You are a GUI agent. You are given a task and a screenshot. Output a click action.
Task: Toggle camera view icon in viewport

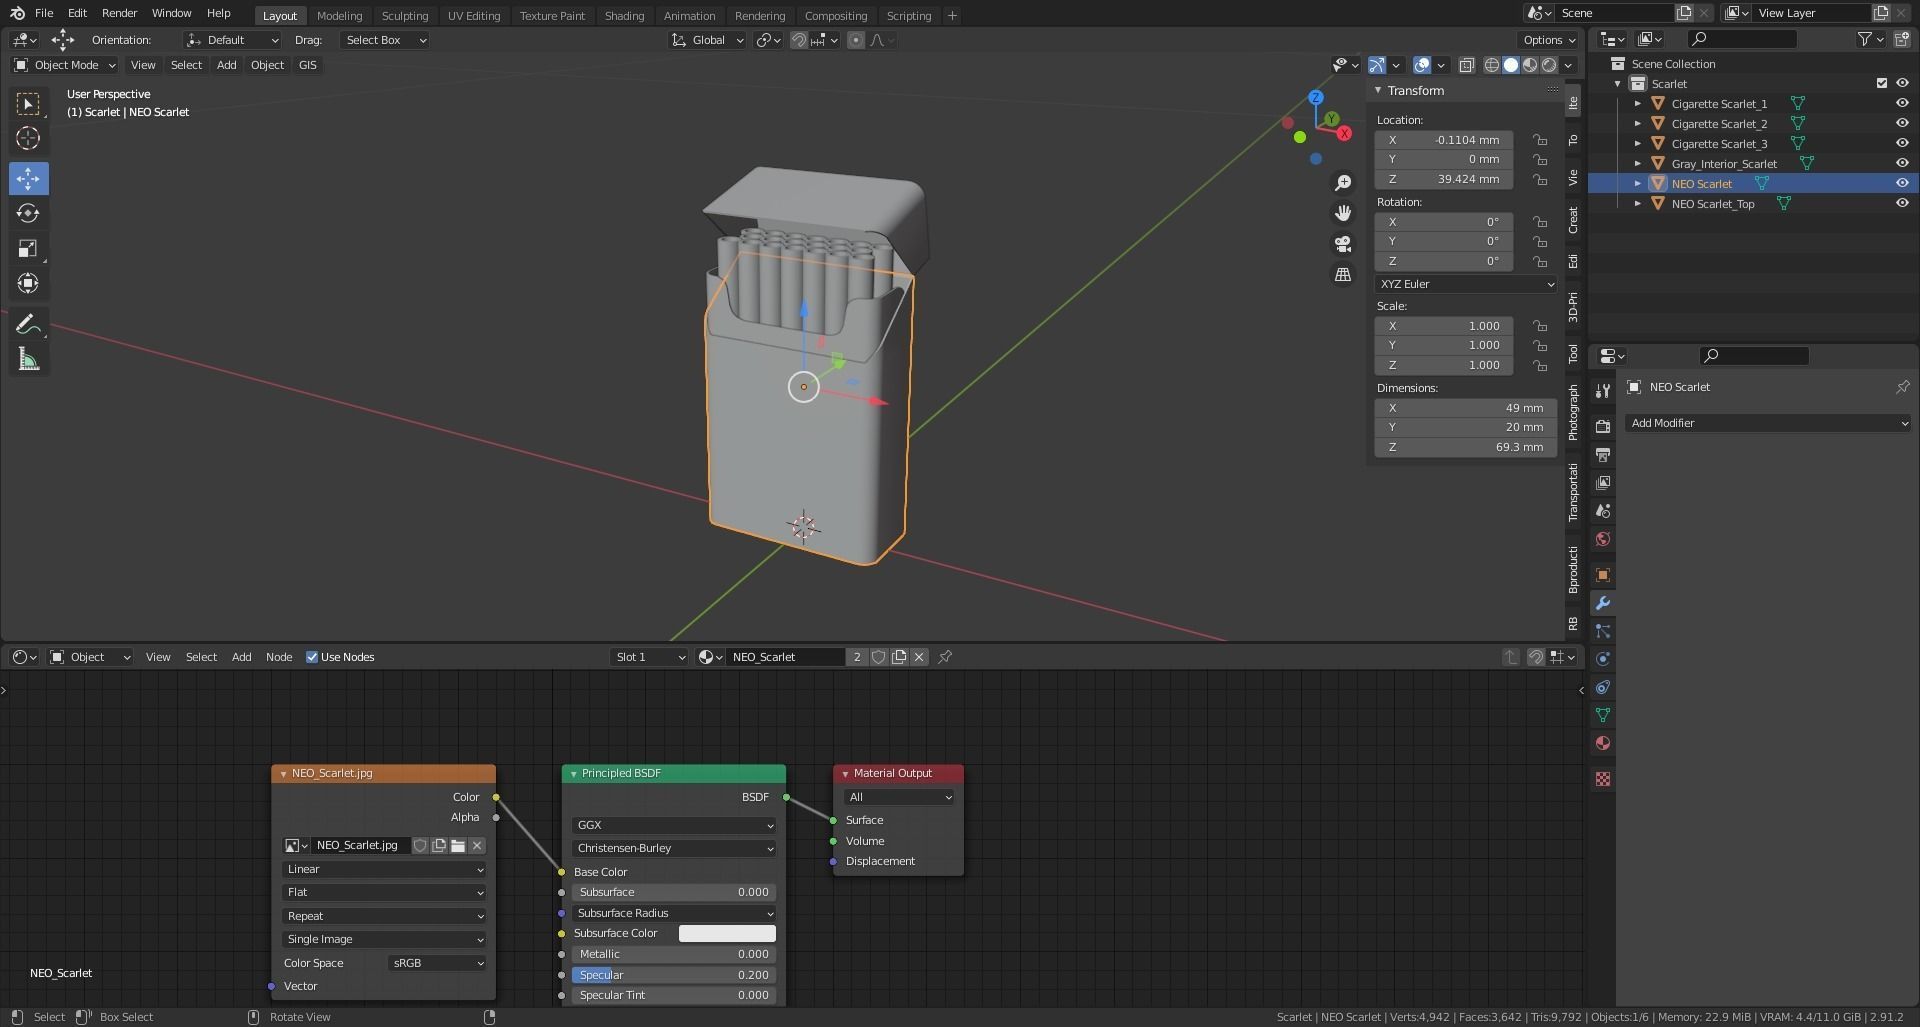(1343, 244)
